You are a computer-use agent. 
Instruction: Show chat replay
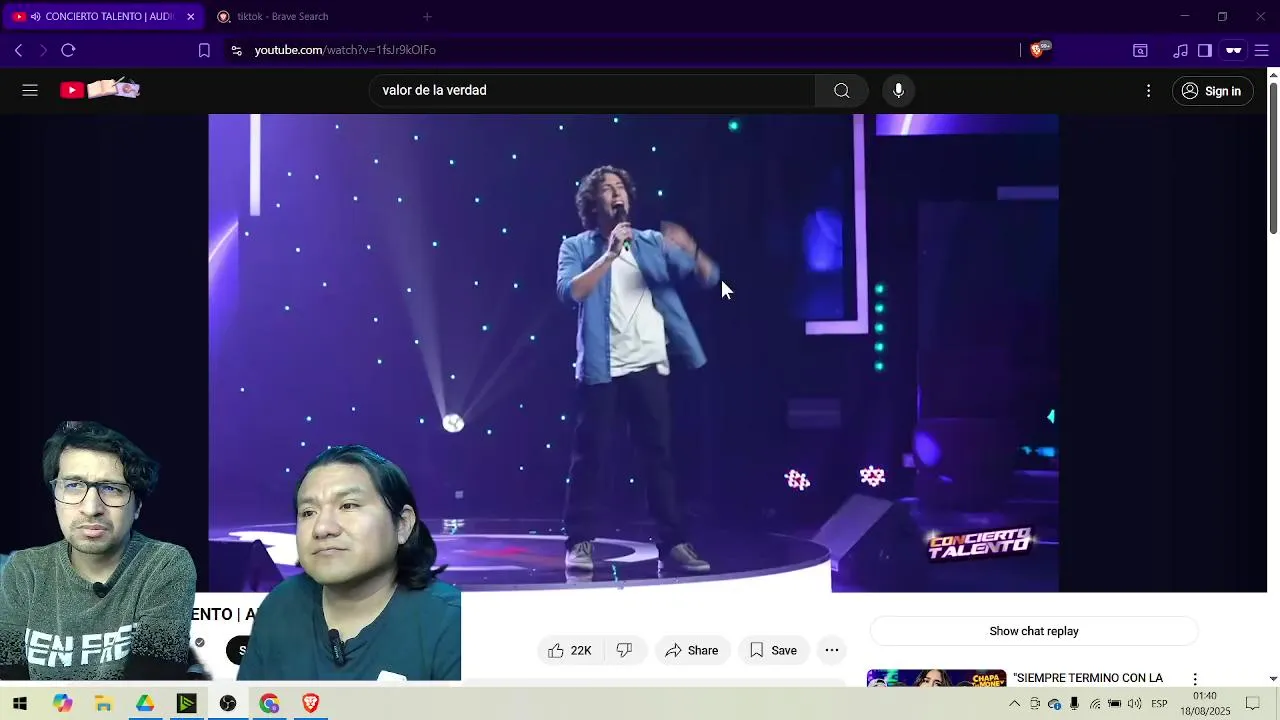point(1034,631)
